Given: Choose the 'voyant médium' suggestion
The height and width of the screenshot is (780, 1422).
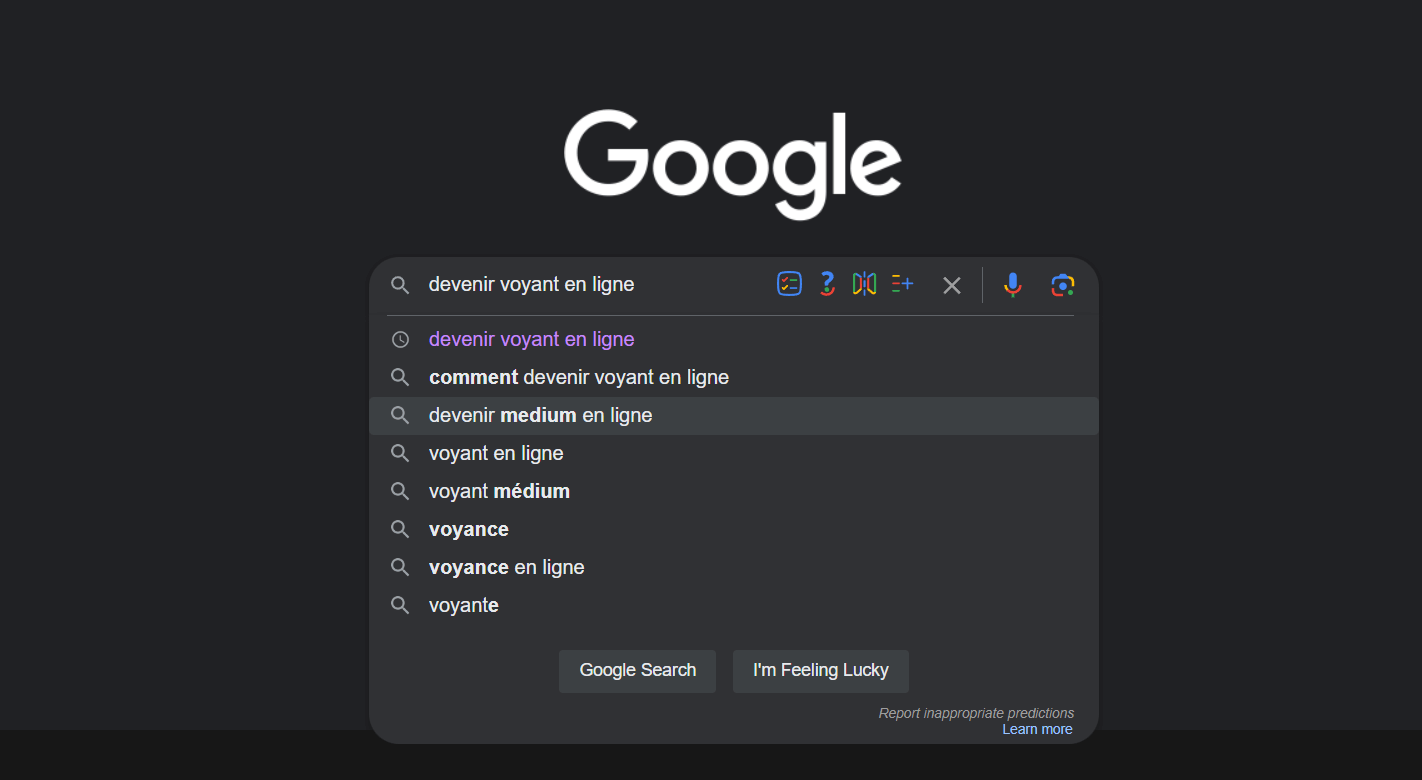Looking at the screenshot, I should (x=734, y=491).
